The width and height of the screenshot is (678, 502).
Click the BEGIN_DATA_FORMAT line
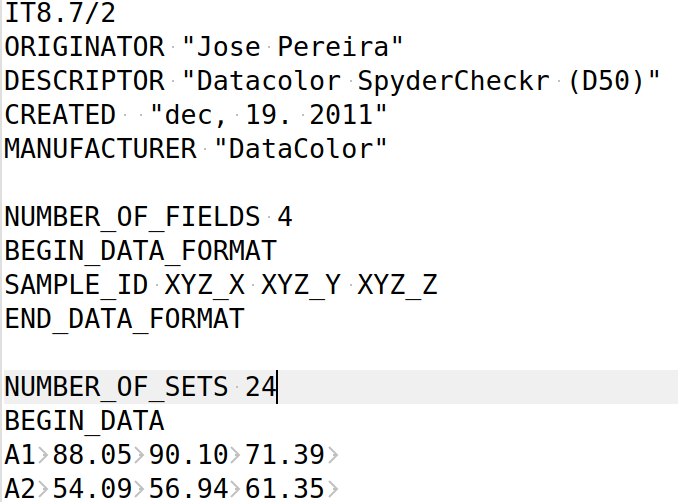[141, 251]
